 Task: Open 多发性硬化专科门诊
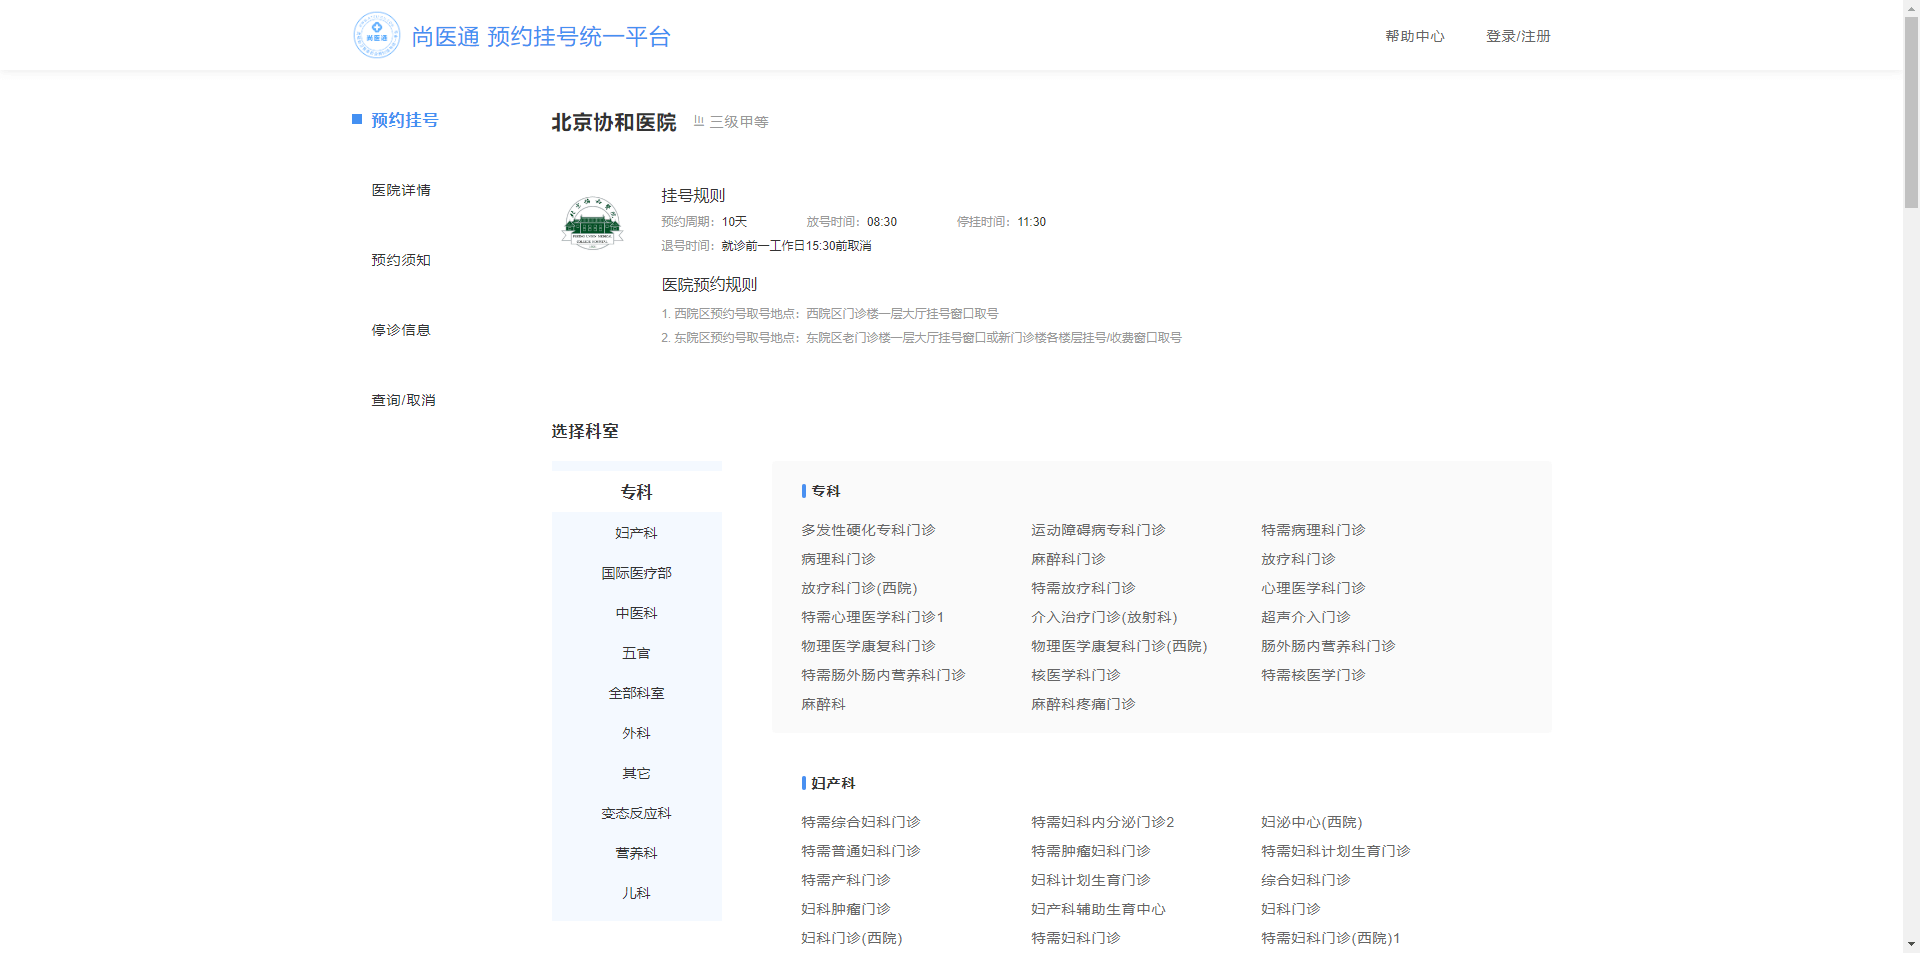coord(868,530)
